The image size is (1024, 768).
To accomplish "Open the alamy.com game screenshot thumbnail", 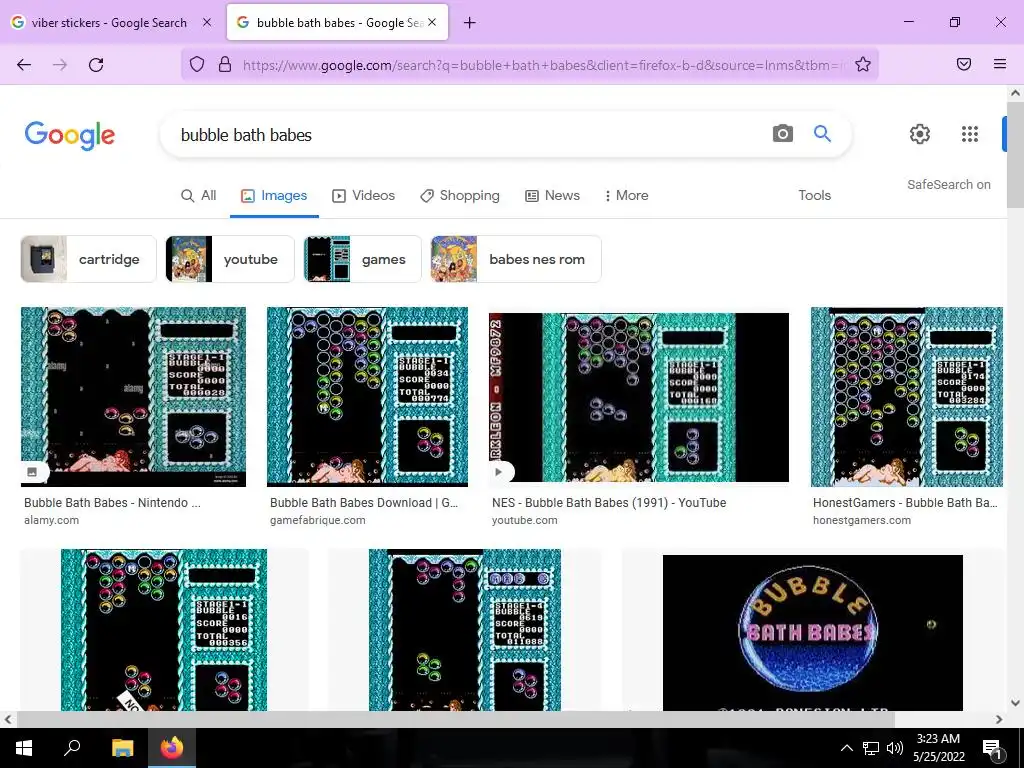I will pos(133,396).
